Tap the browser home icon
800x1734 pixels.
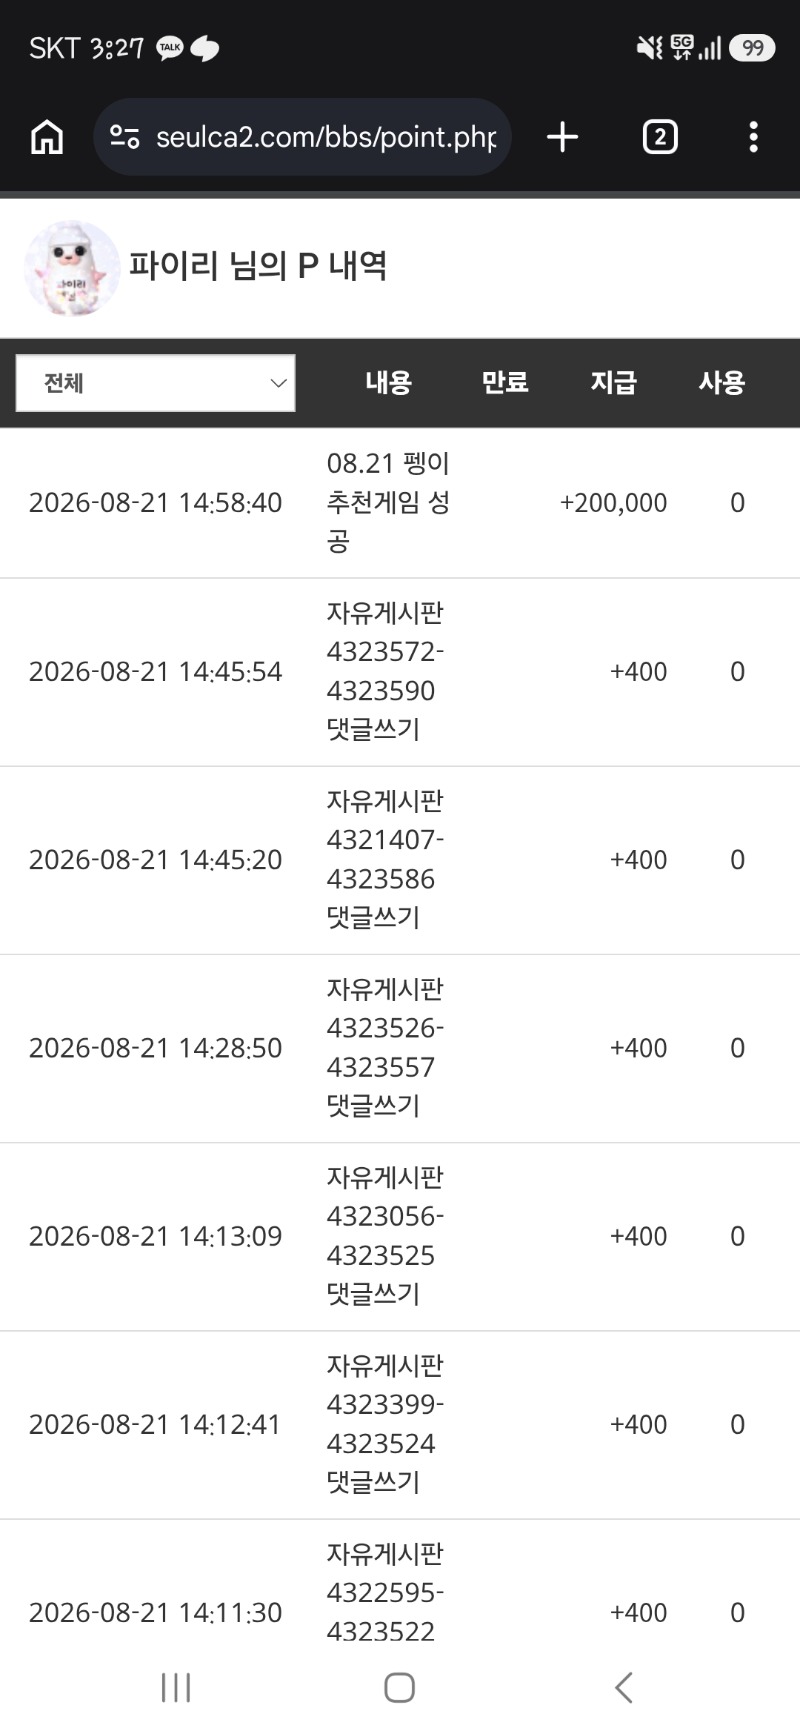tap(47, 137)
